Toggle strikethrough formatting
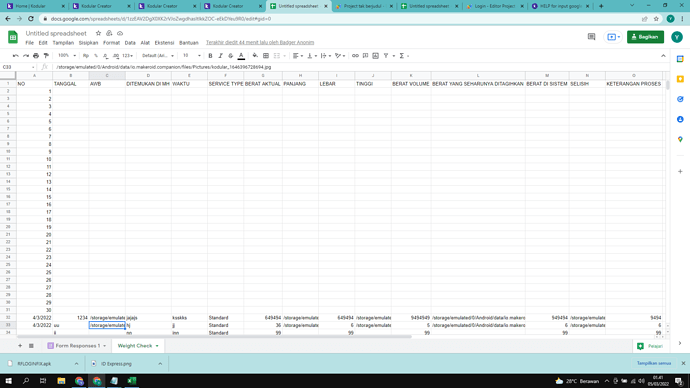 click(x=231, y=56)
